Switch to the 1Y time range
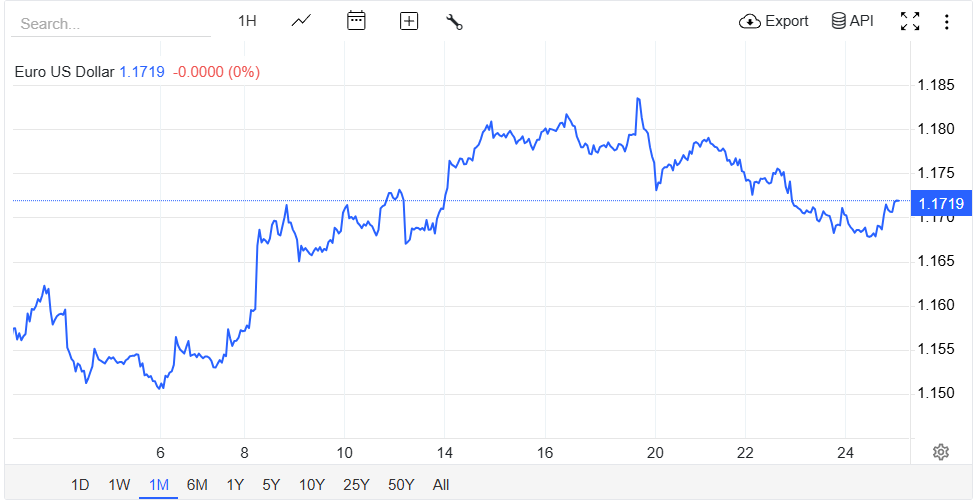 [x=235, y=485]
